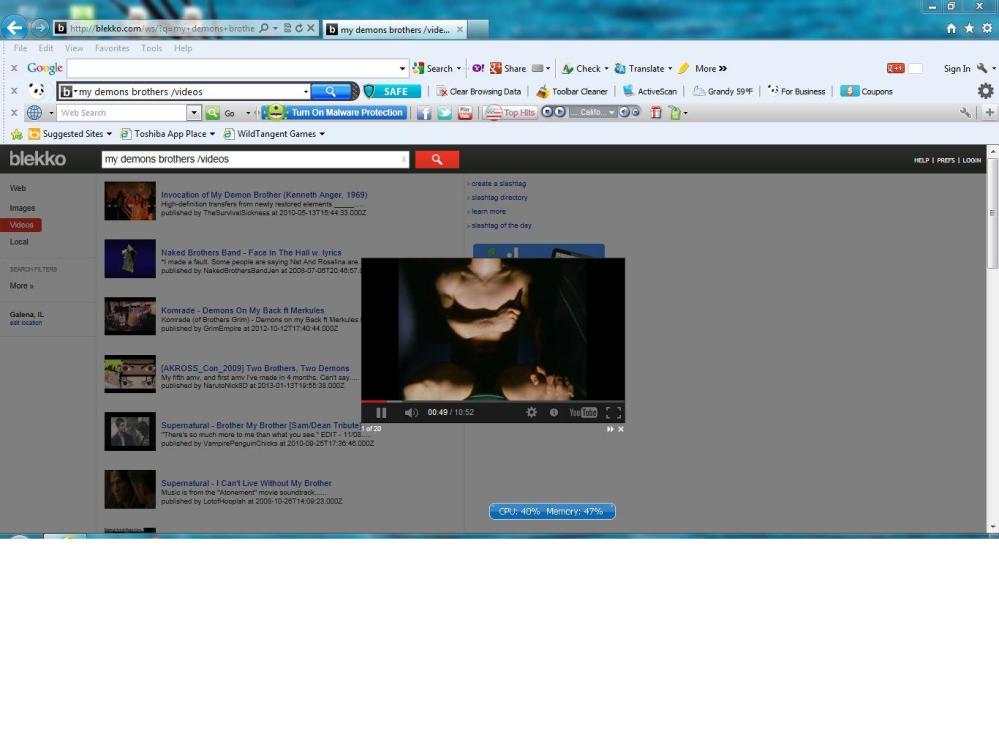Open the large toolbar settings gear

[x=985, y=91]
